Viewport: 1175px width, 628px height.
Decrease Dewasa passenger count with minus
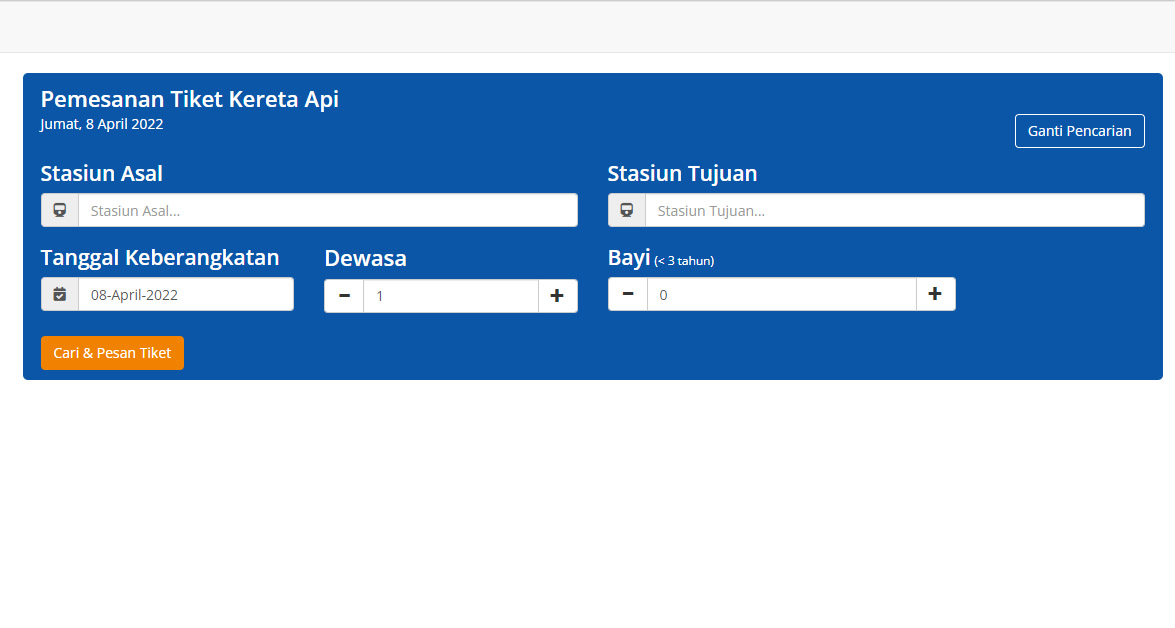point(344,296)
